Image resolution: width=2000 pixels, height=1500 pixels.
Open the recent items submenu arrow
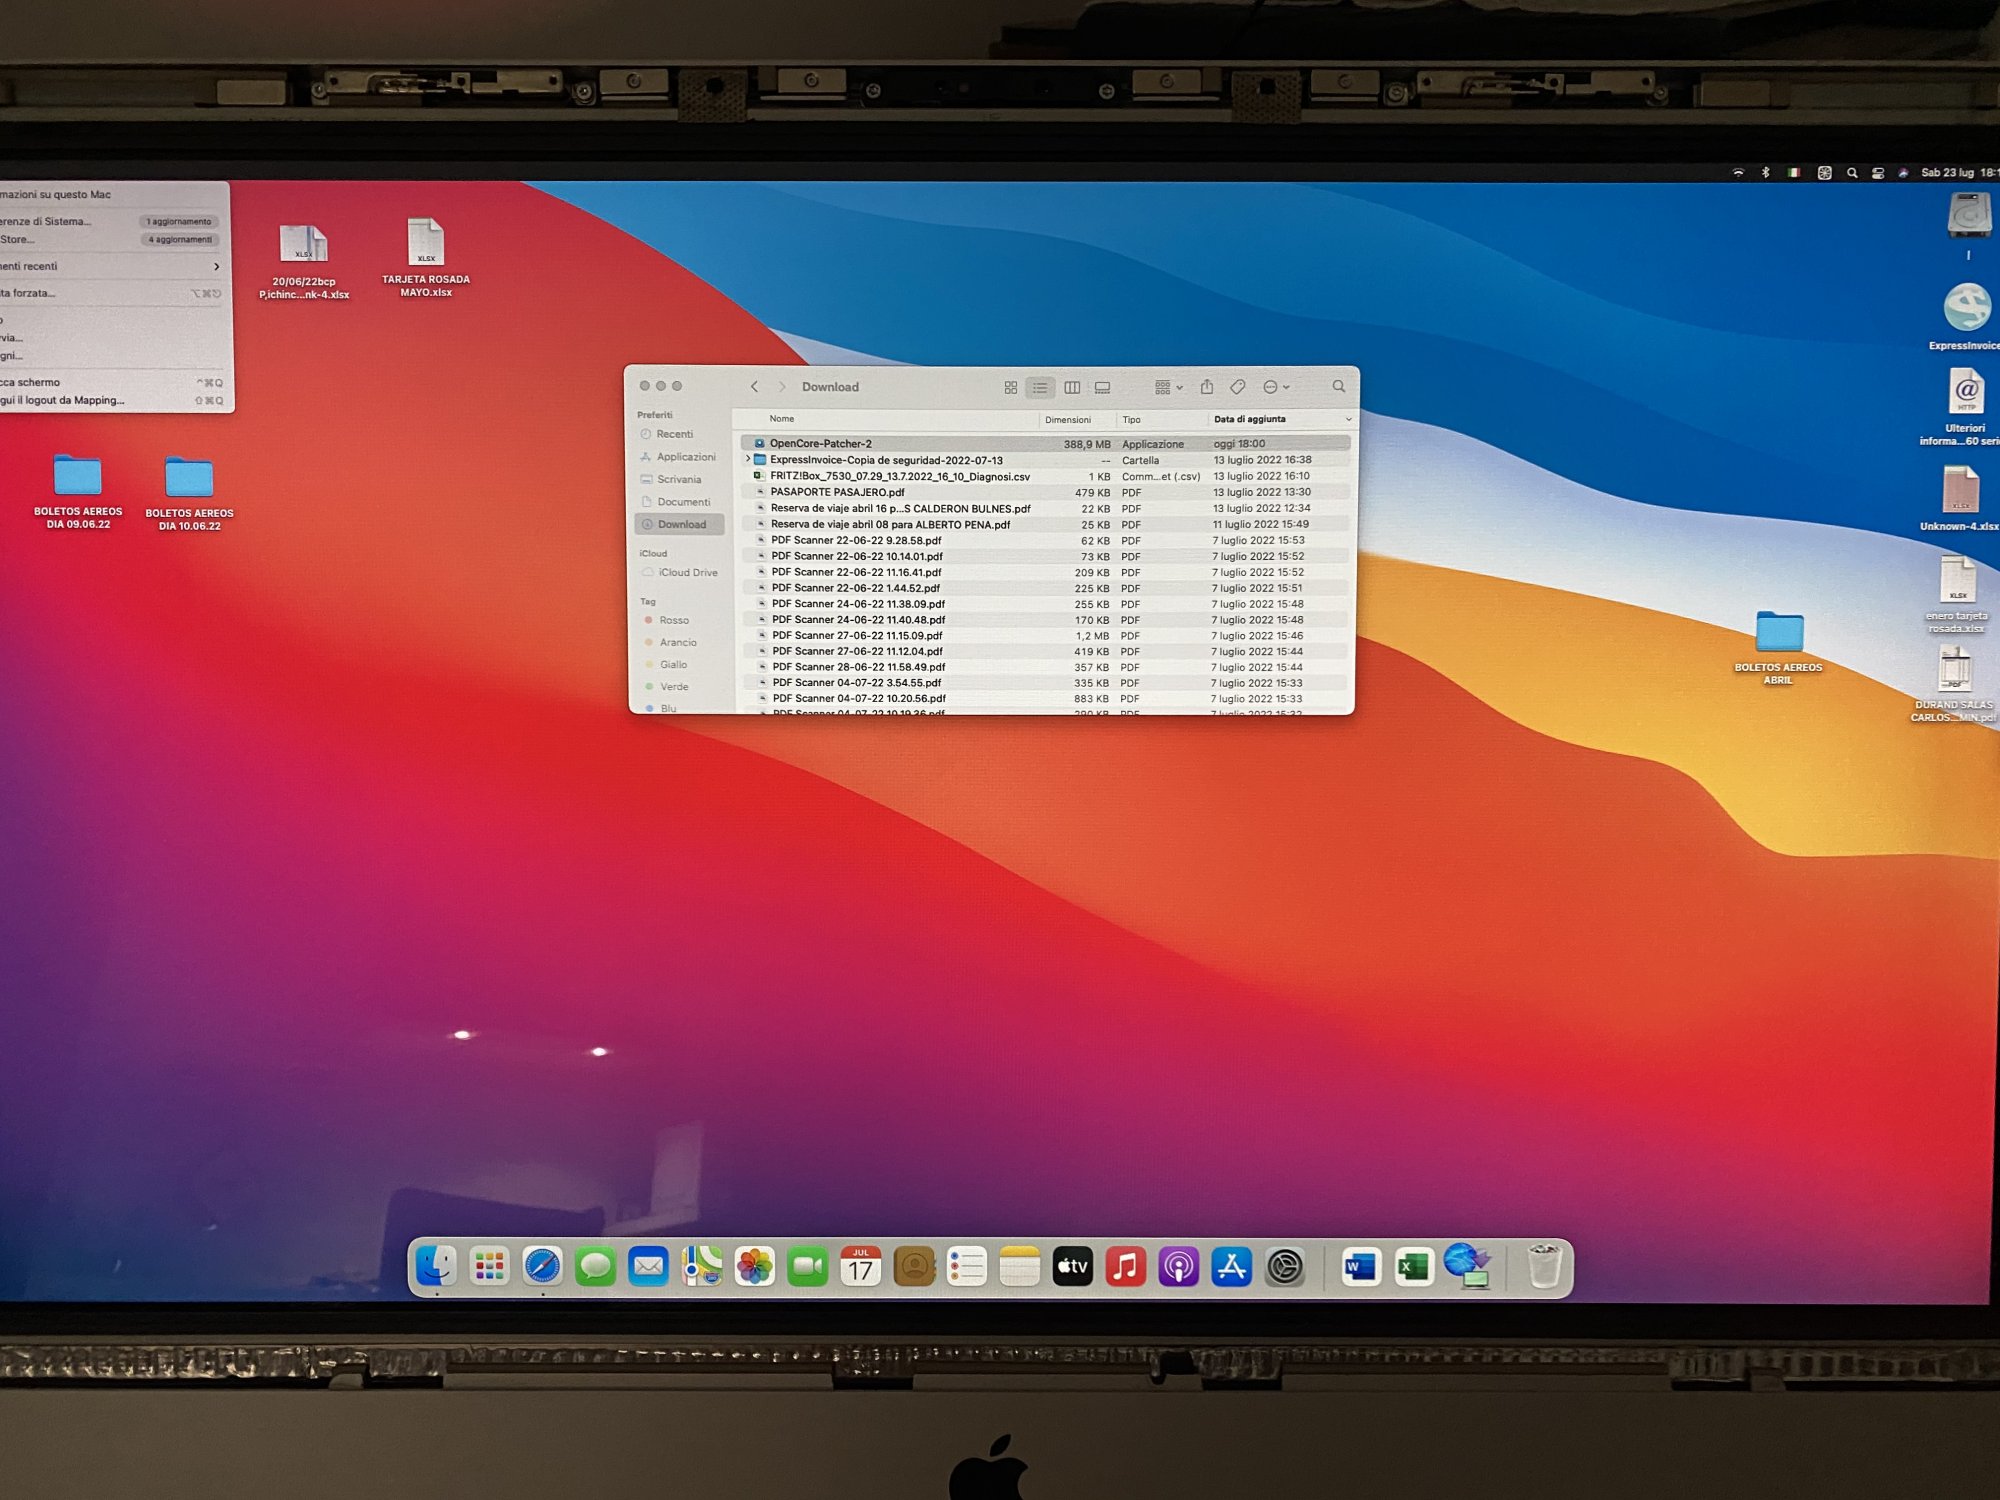(x=216, y=266)
